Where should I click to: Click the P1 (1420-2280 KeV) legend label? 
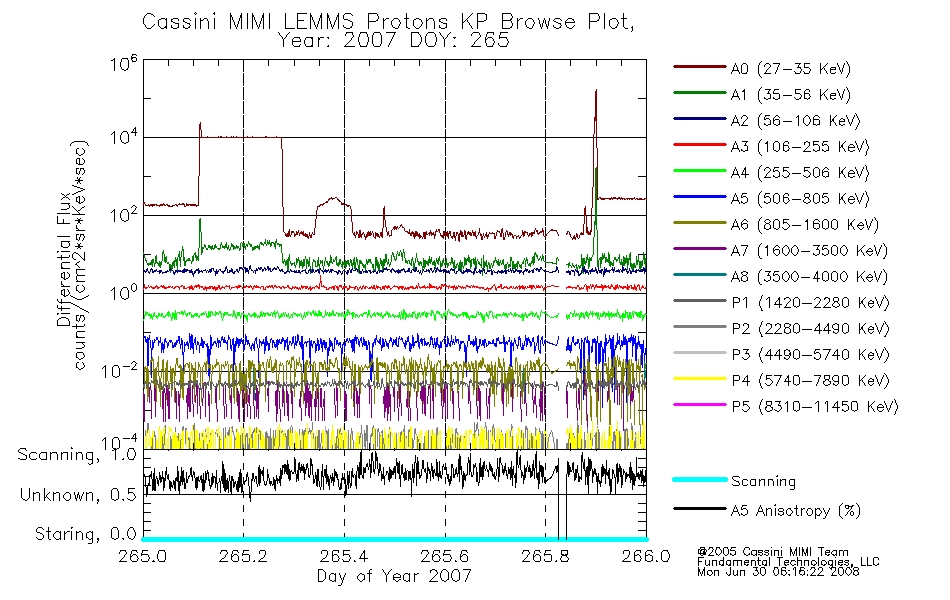(810, 303)
